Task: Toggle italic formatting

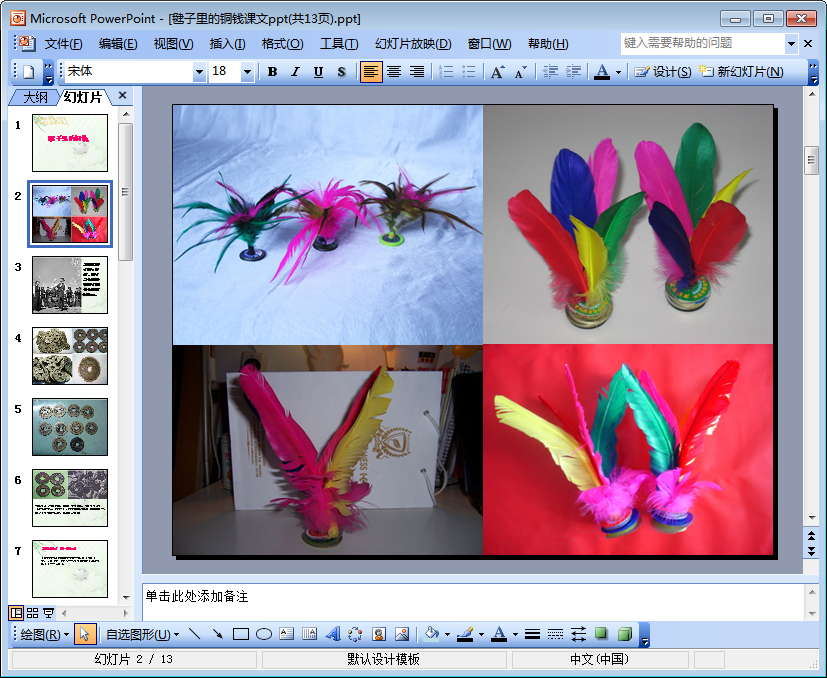Action: point(295,72)
